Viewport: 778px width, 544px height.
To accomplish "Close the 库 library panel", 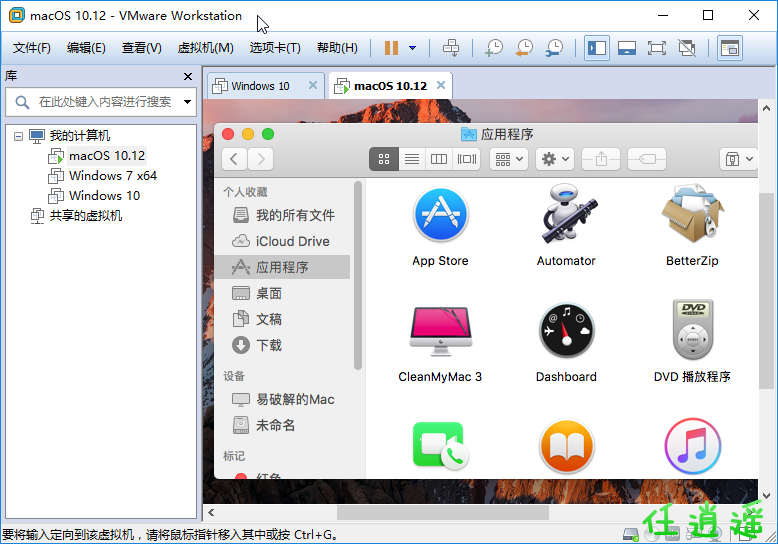I will pos(188,76).
